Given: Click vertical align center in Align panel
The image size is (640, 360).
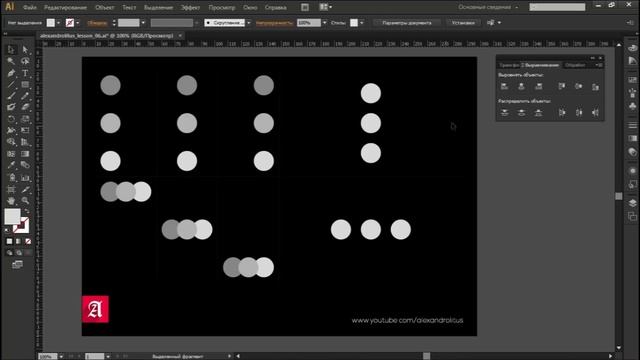Looking at the screenshot, I should [579, 86].
